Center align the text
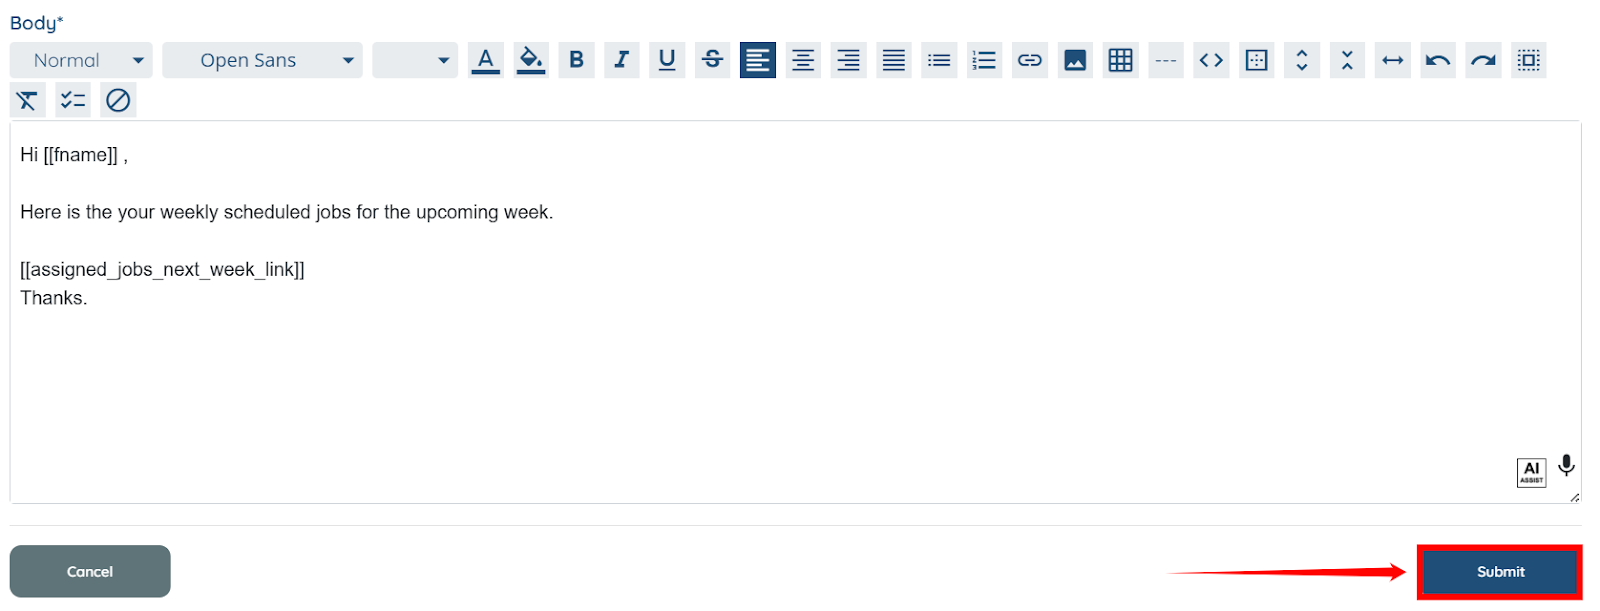Image resolution: width=1600 pixels, height=611 pixels. tap(803, 60)
